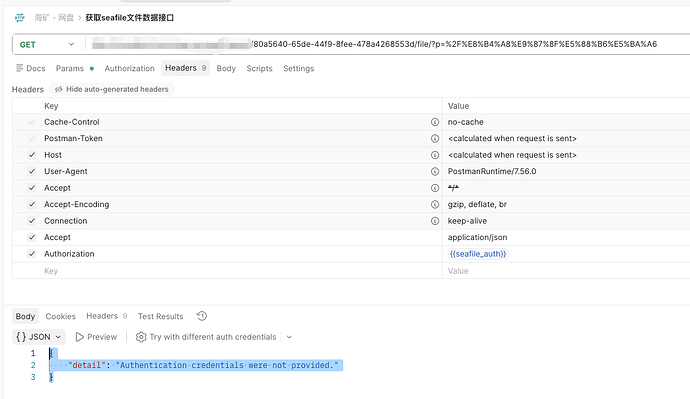690x399 pixels.
Task: Click the info icon on User-Agent row
Action: point(435,171)
